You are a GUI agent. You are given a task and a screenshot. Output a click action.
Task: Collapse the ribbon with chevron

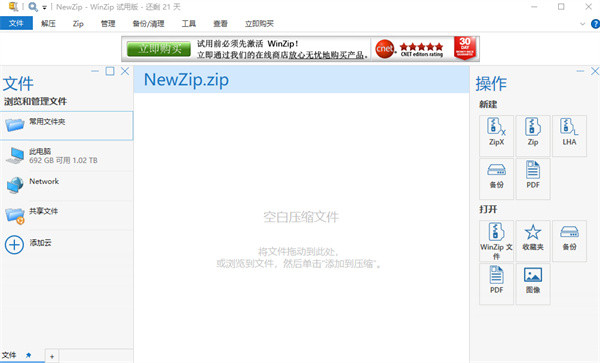point(582,24)
